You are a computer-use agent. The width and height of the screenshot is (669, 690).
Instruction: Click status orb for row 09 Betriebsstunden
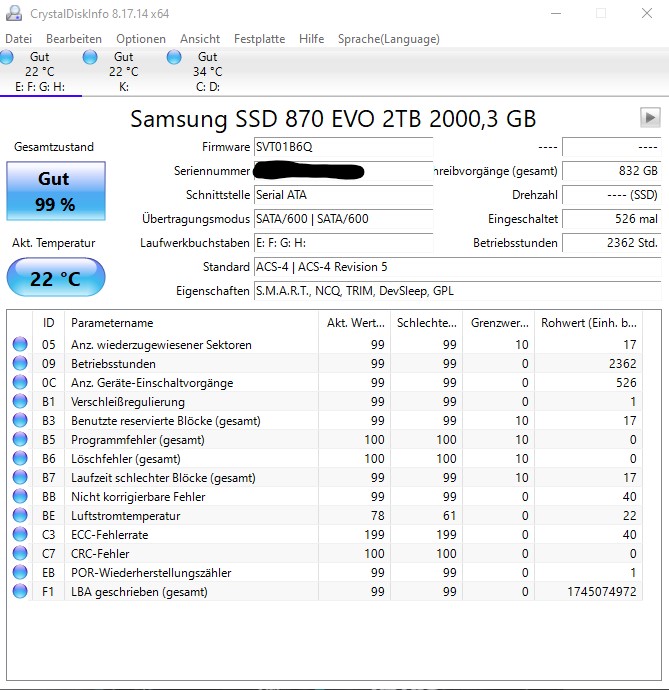tap(20, 363)
